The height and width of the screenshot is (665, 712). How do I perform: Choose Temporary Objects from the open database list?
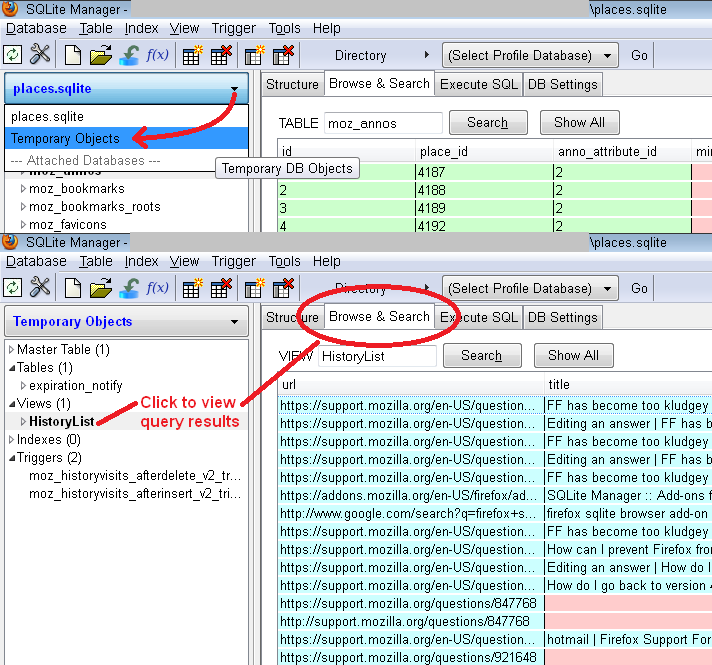pos(65,138)
